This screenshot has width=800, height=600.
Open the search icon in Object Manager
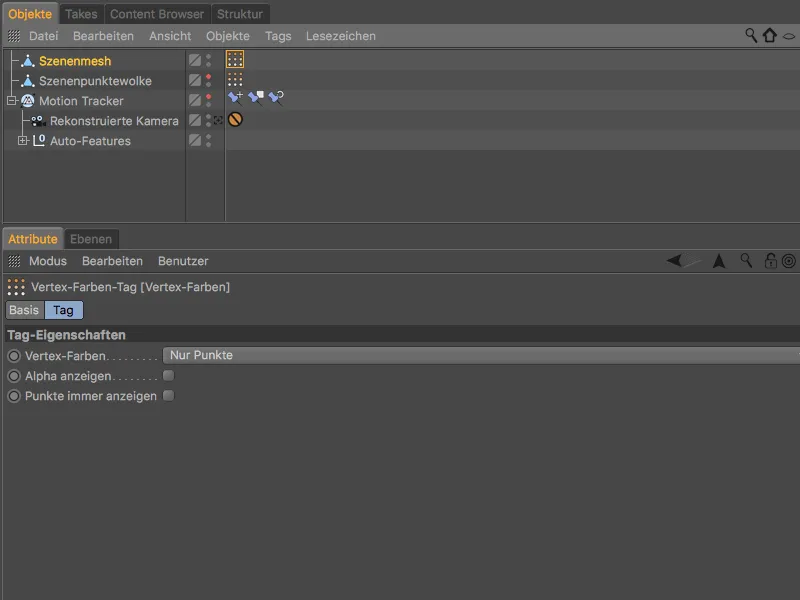[751, 35]
